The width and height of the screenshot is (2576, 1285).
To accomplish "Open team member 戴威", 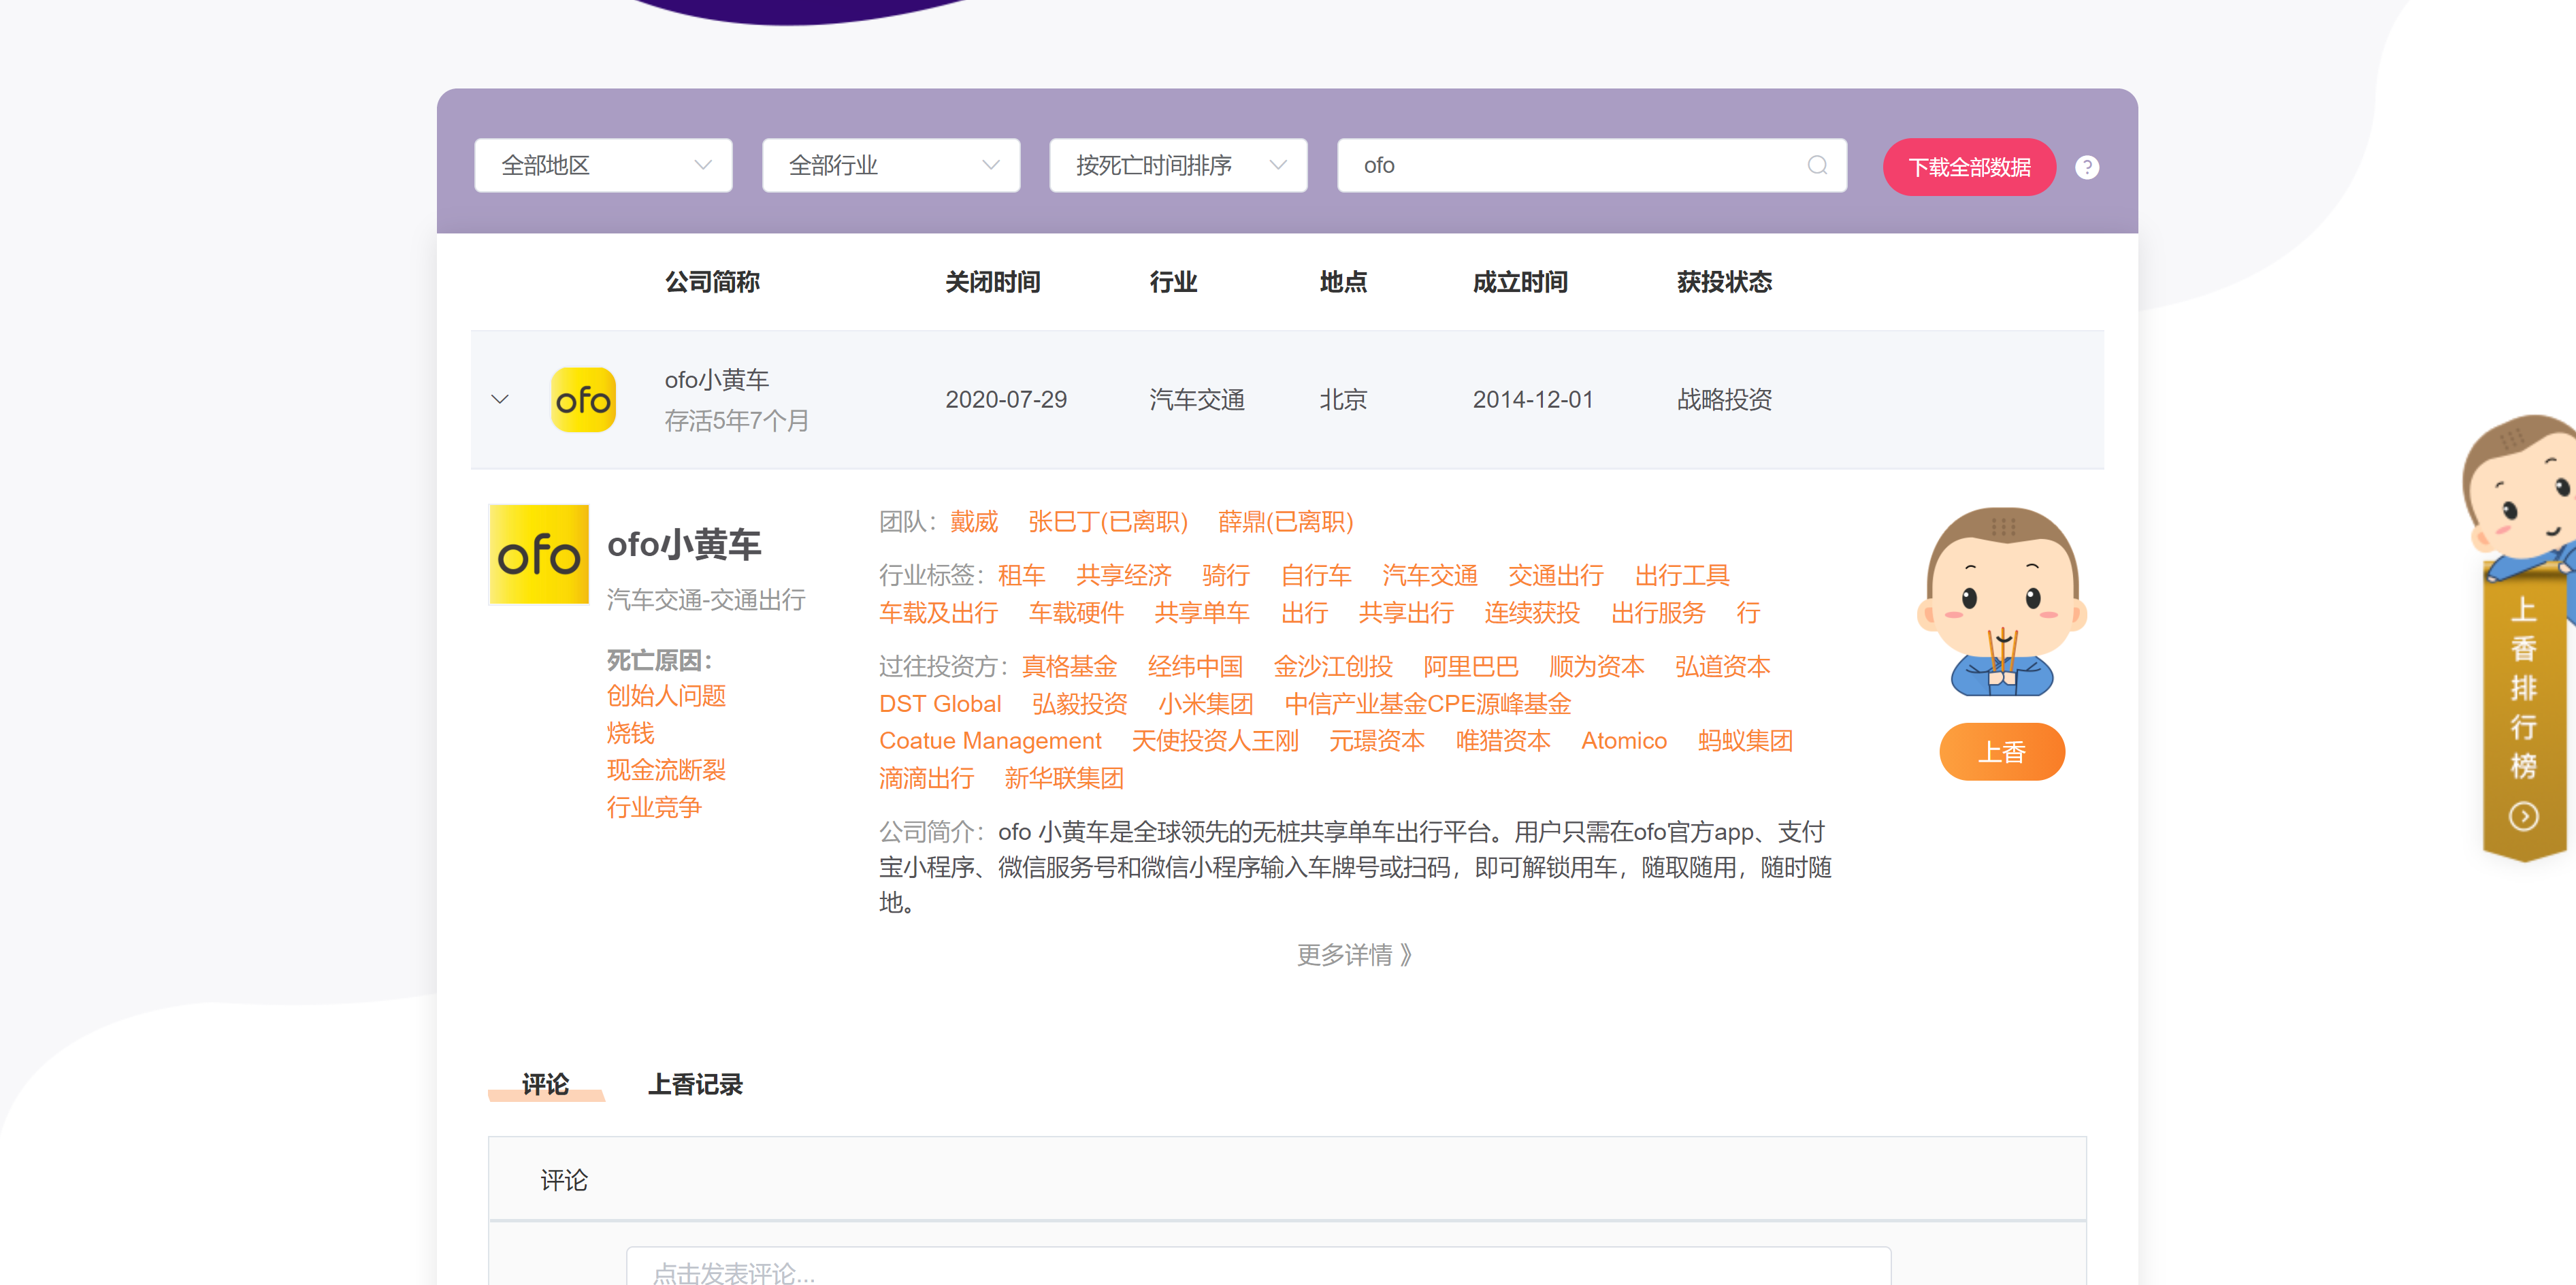I will tap(974, 522).
